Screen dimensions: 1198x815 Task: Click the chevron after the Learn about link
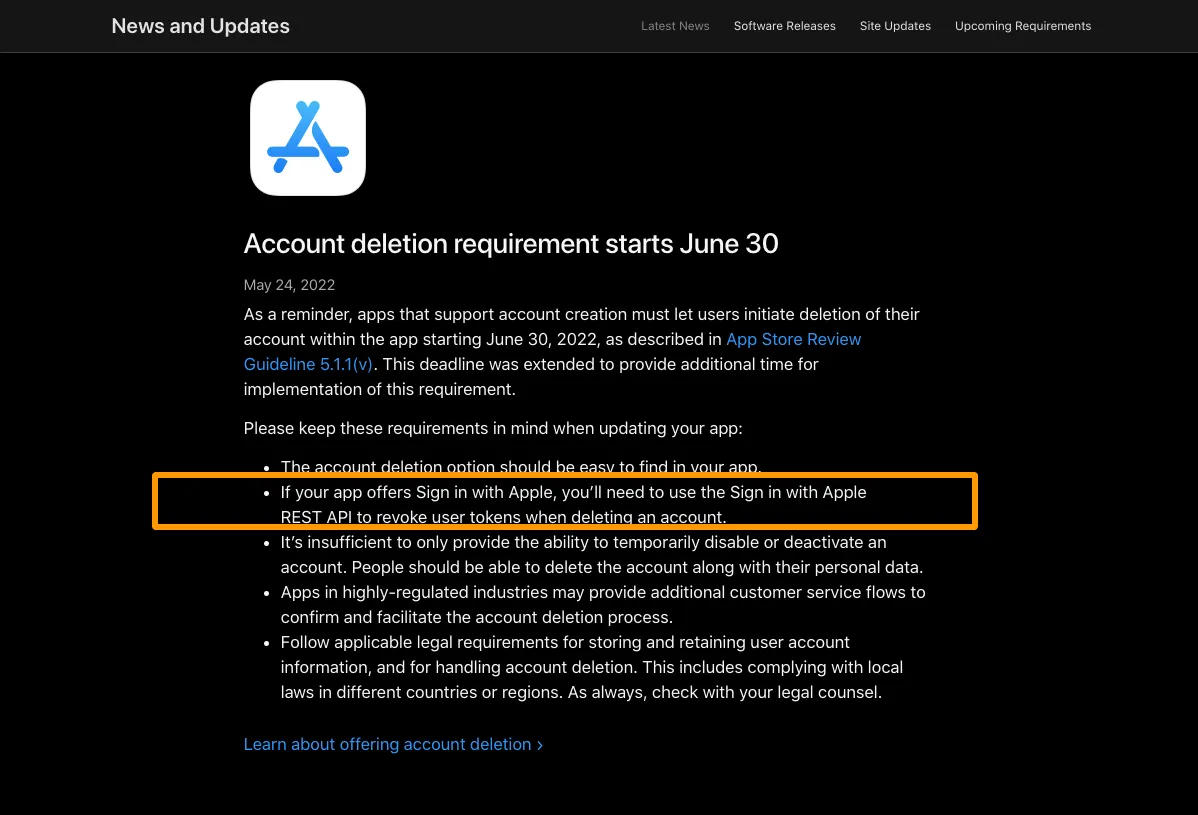540,745
